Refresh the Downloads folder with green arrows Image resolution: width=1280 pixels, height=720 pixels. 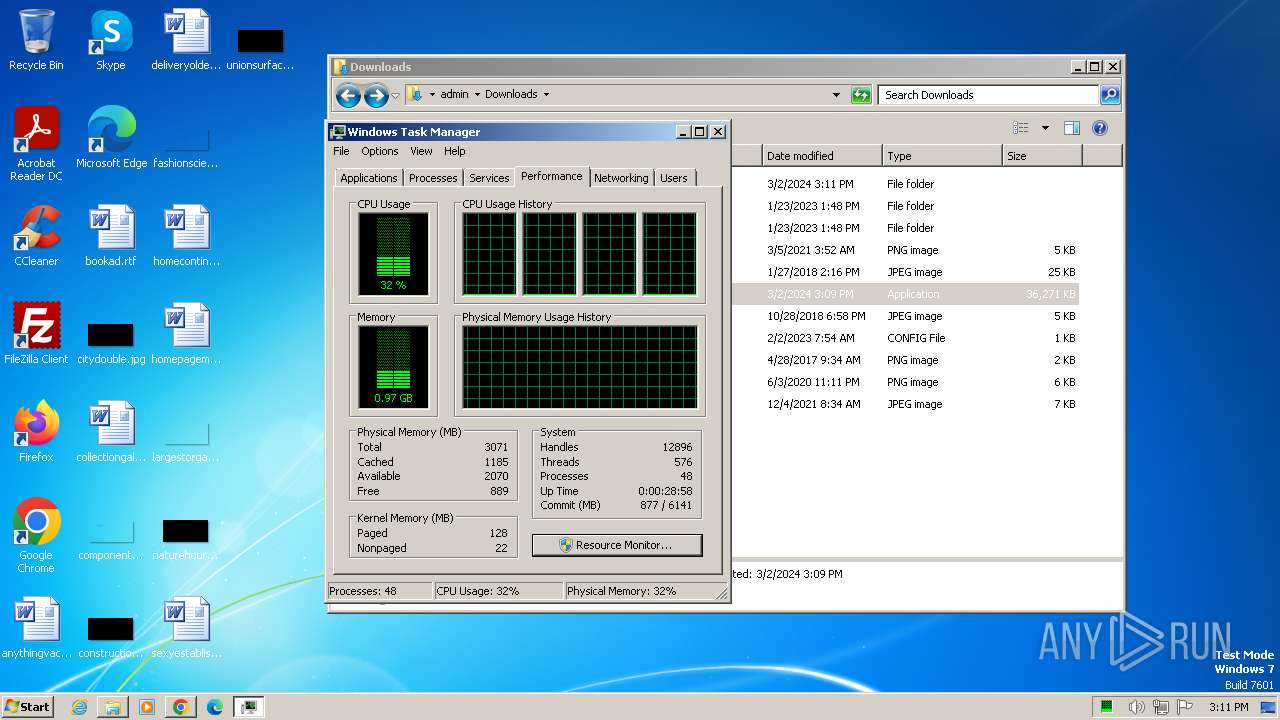tap(861, 95)
